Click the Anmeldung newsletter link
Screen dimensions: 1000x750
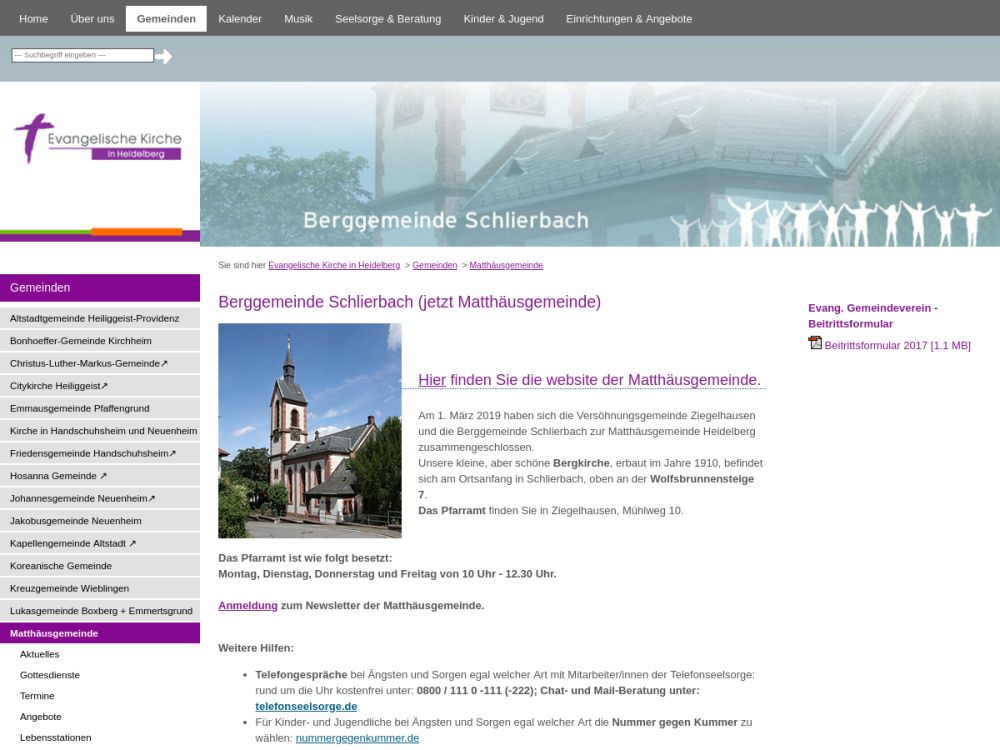click(248, 605)
